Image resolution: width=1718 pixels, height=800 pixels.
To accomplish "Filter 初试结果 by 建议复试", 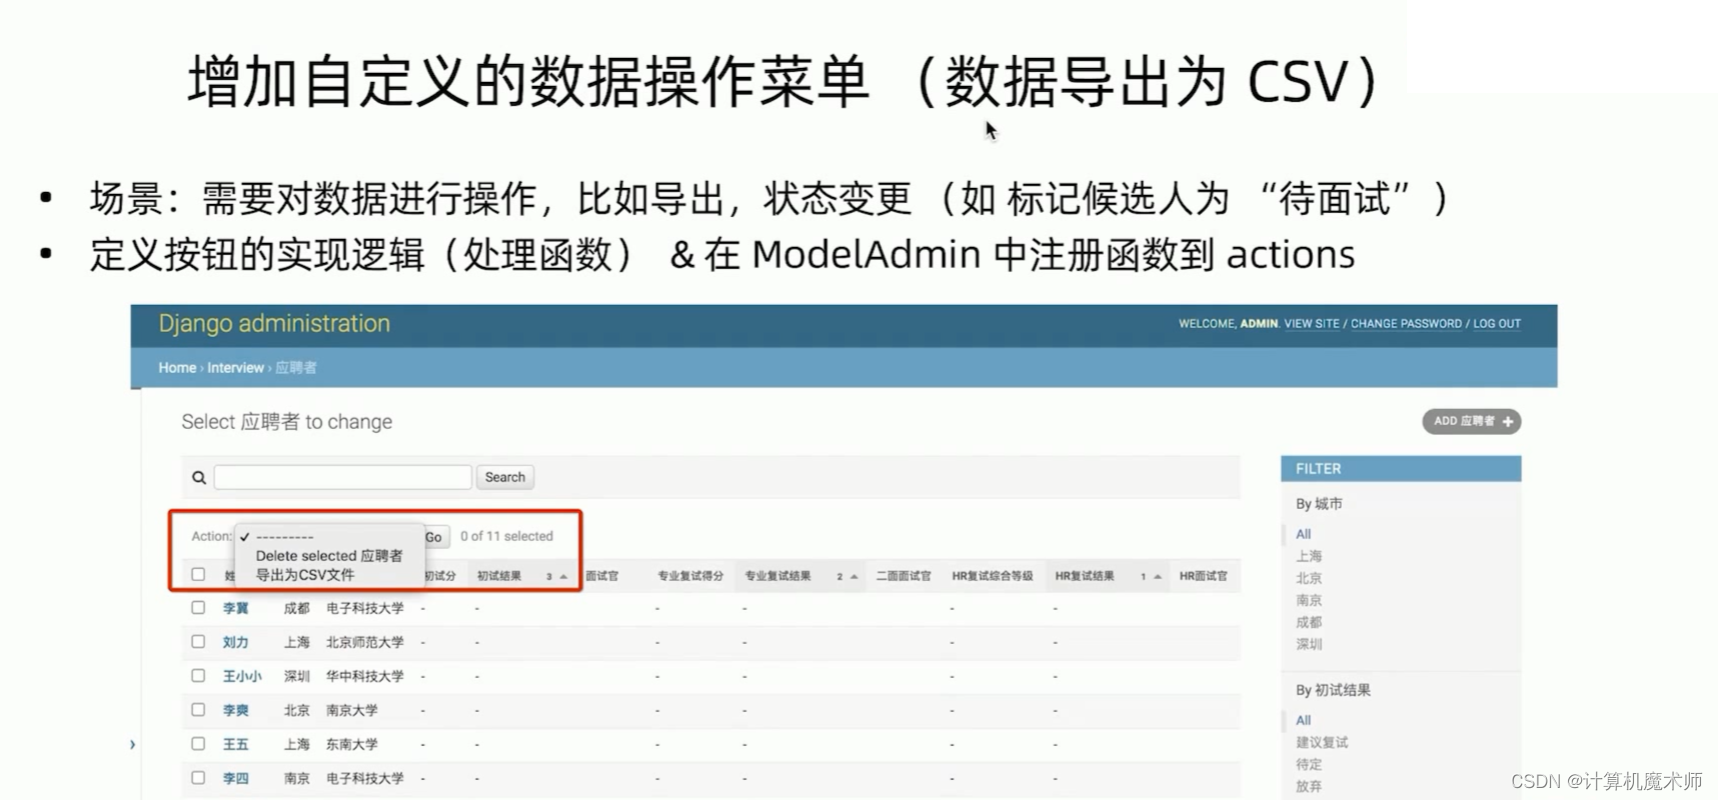I will tap(1322, 742).
